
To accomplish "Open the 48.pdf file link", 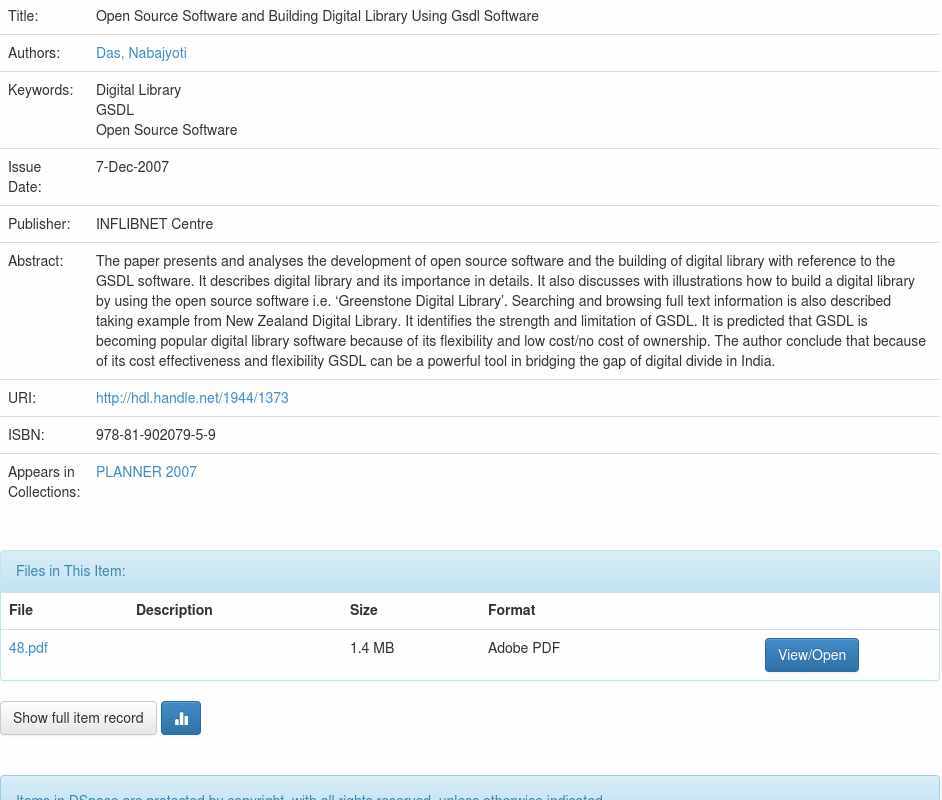I will pos(28,648).
